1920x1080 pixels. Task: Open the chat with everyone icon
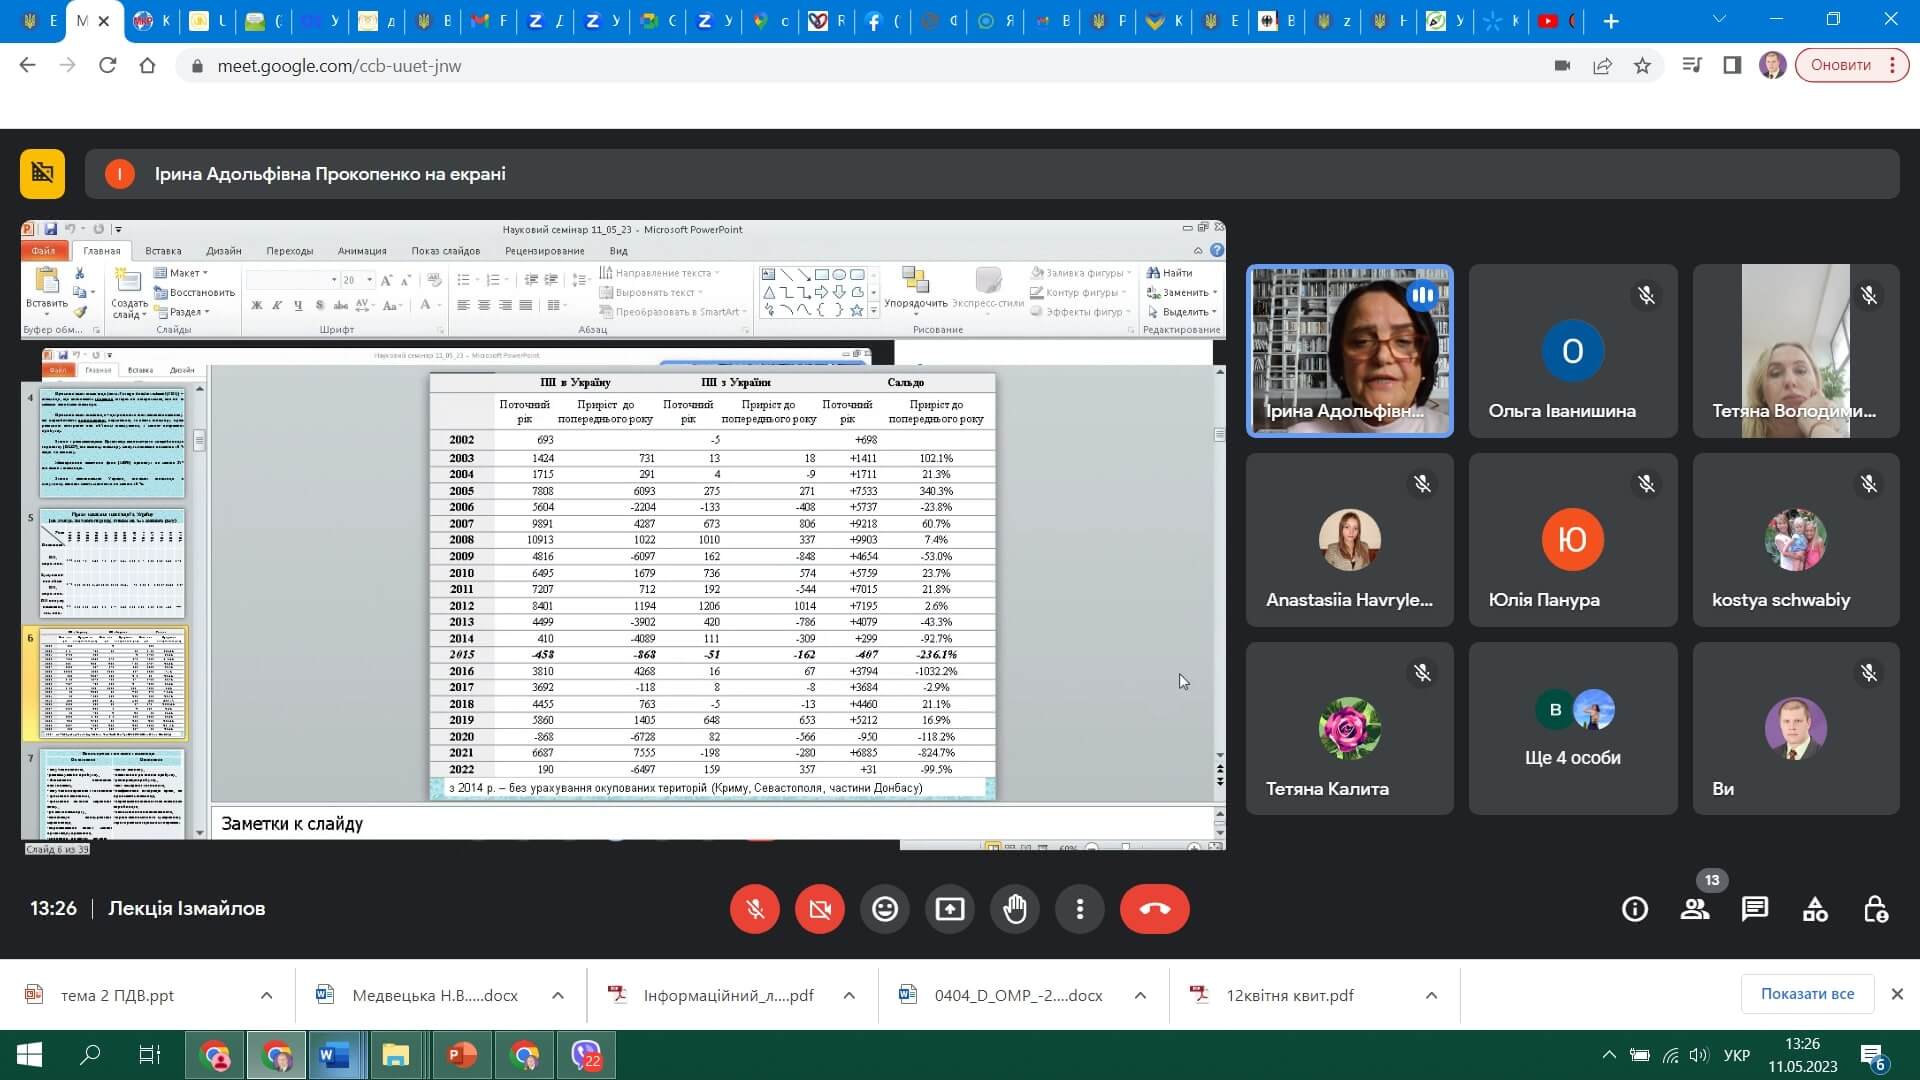[x=1755, y=909]
